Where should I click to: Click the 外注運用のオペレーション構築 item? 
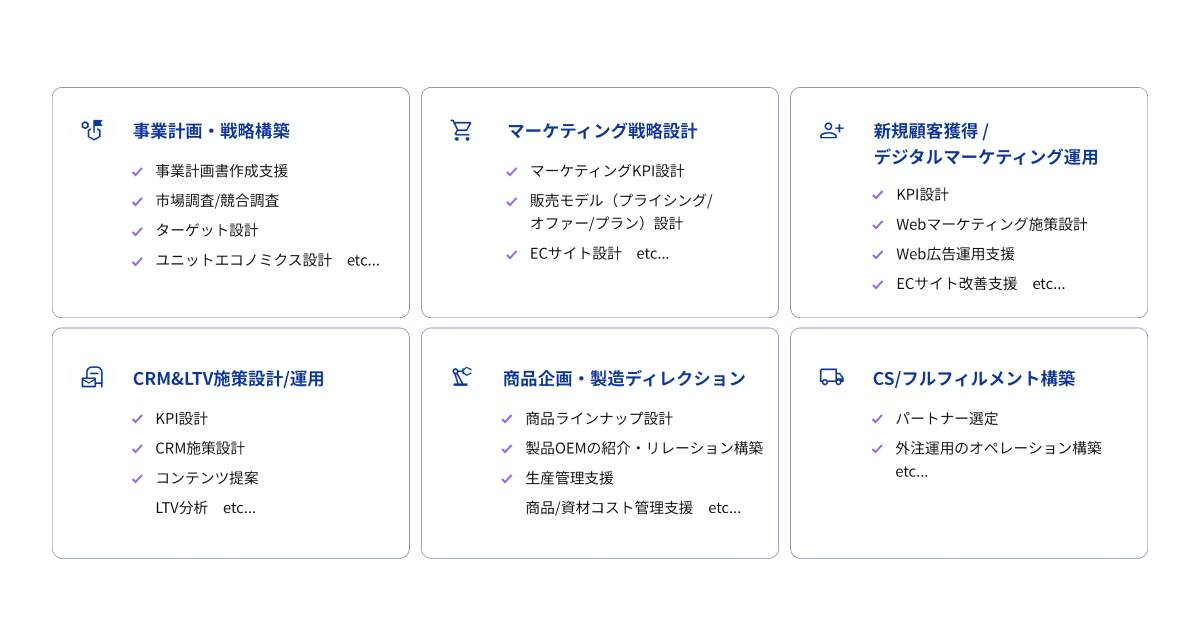(998, 448)
